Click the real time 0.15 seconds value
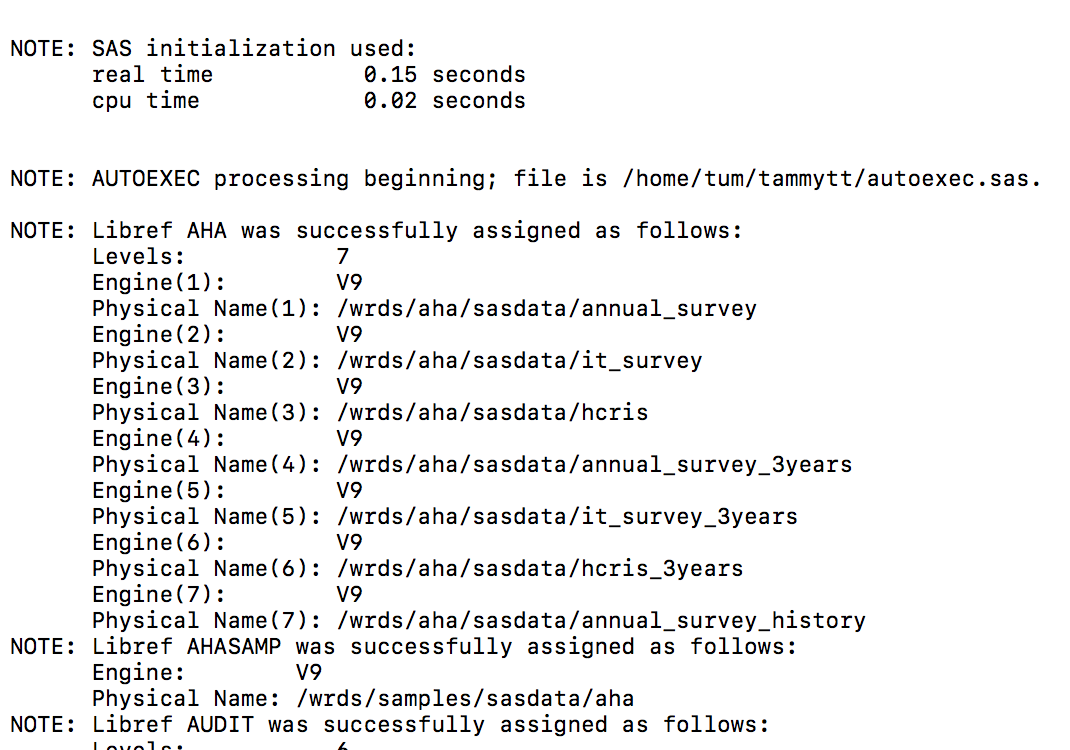The image size is (1070, 750). click(x=444, y=75)
